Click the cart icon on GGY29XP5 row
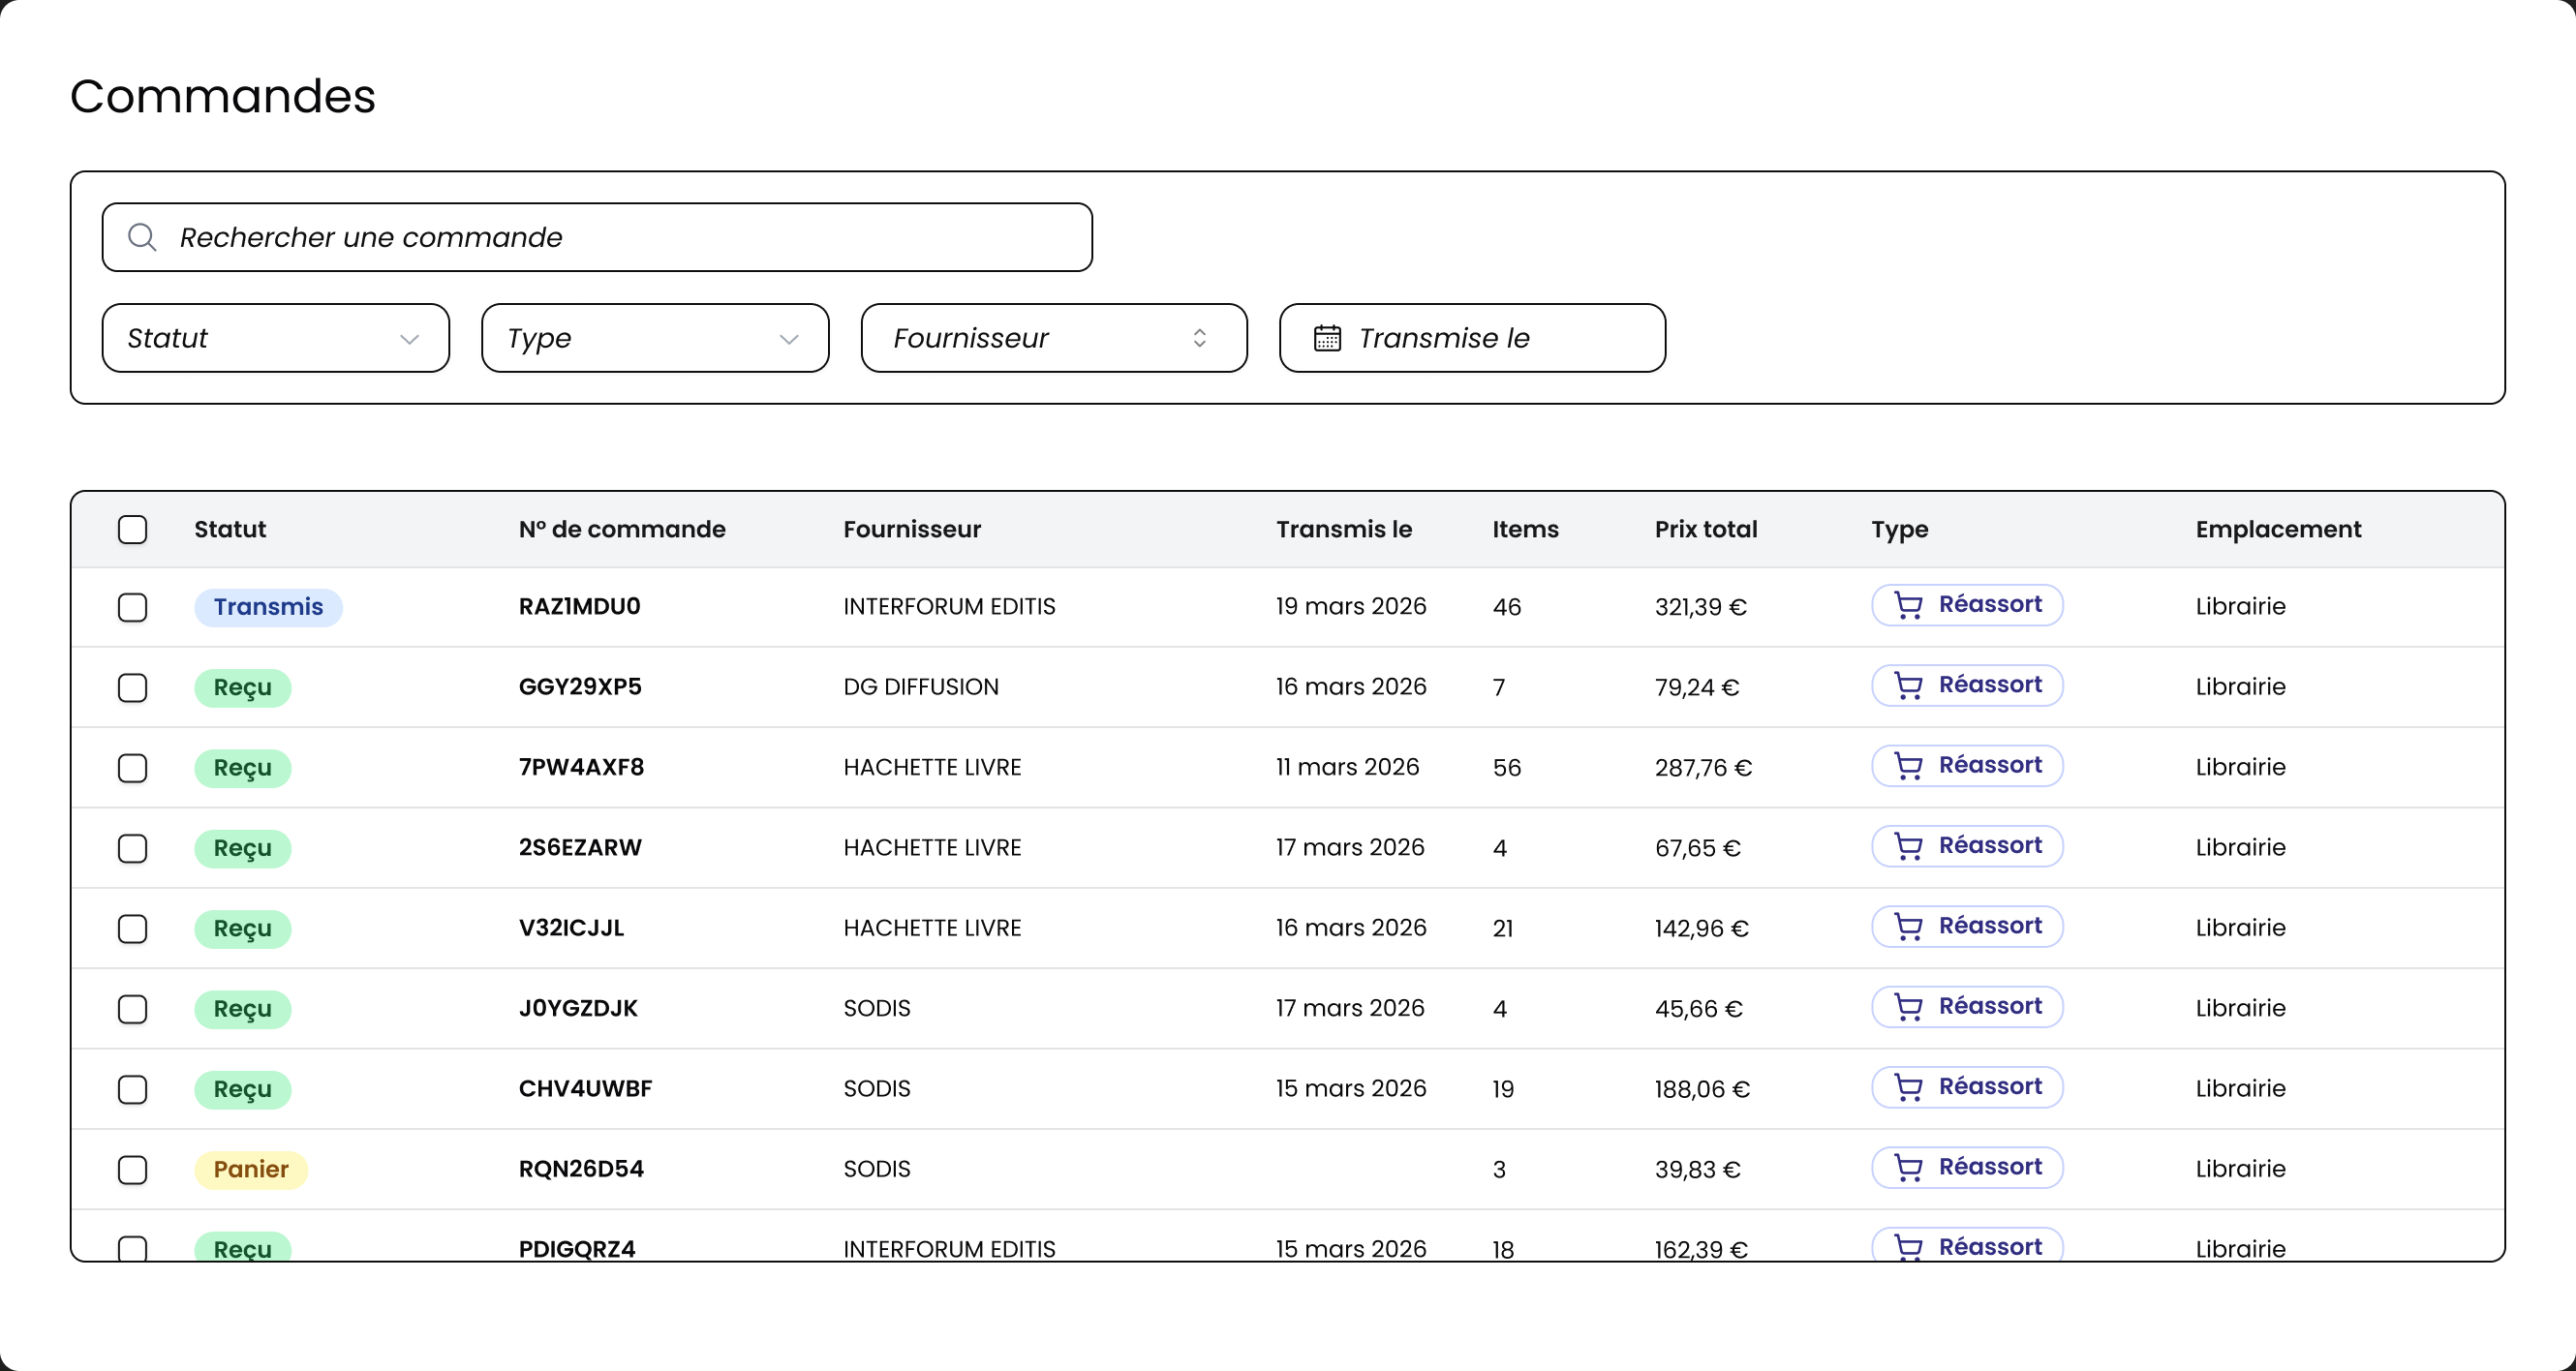 [x=1908, y=686]
